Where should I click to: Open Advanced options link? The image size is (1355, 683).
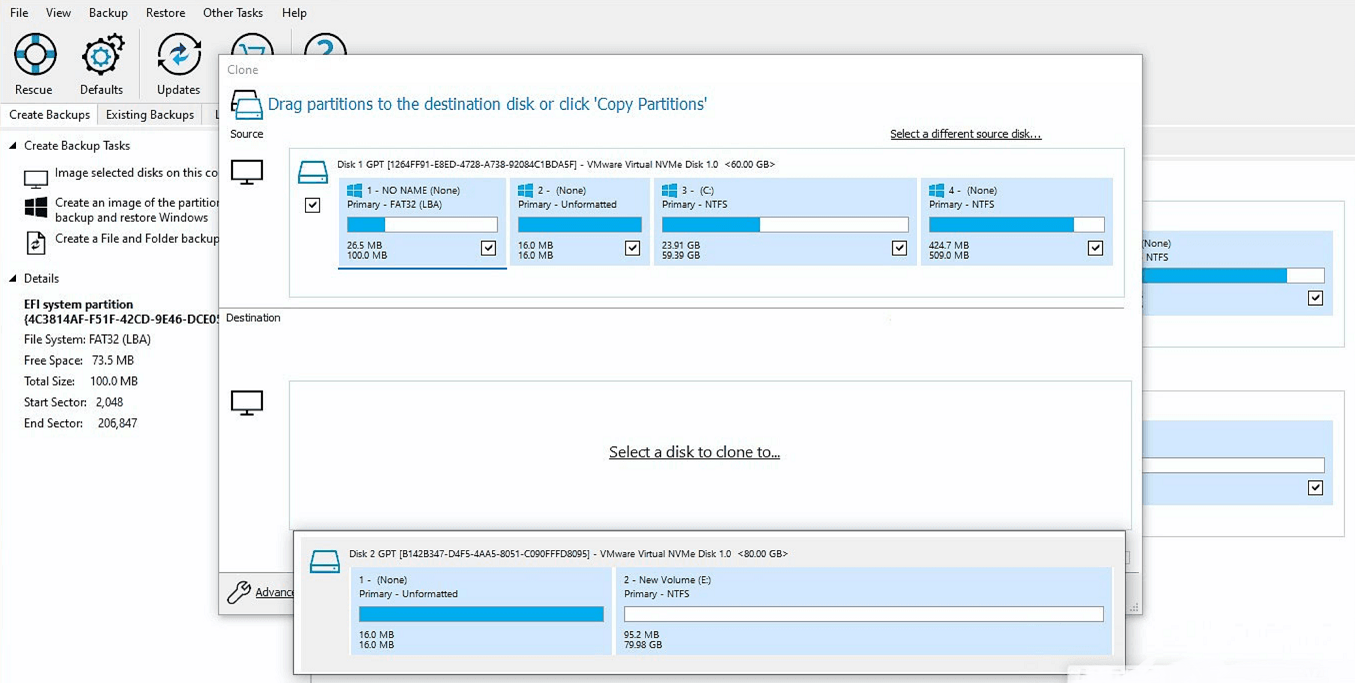pyautogui.click(x=275, y=592)
